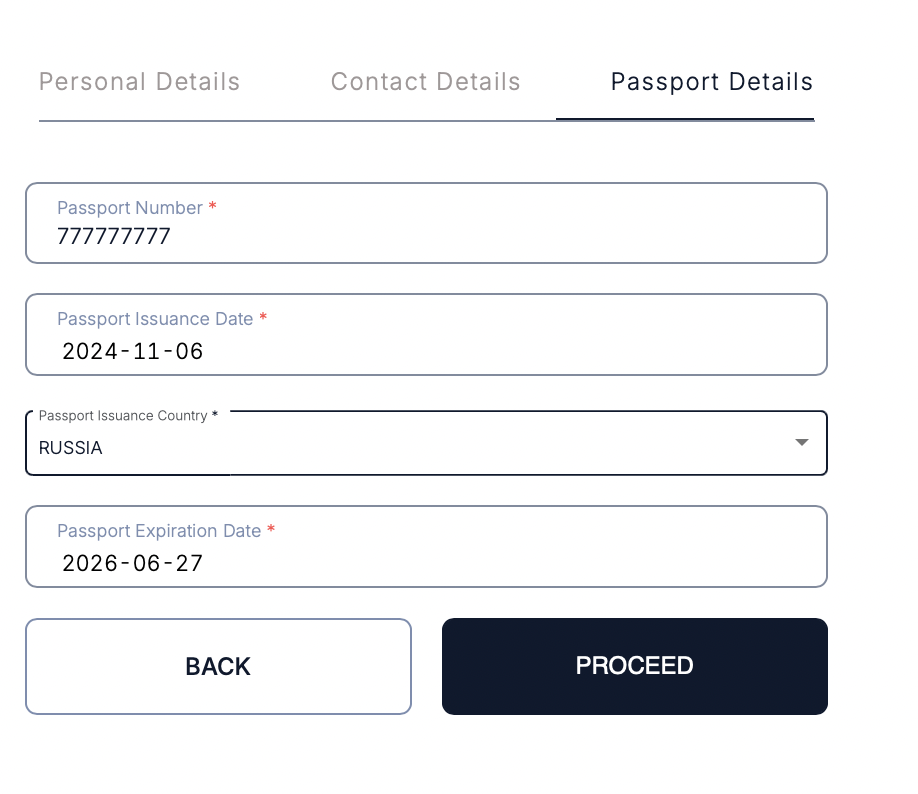Viewport: 918px width, 794px height.
Task: Click the Passport Issuance Country label
Action: 123,416
